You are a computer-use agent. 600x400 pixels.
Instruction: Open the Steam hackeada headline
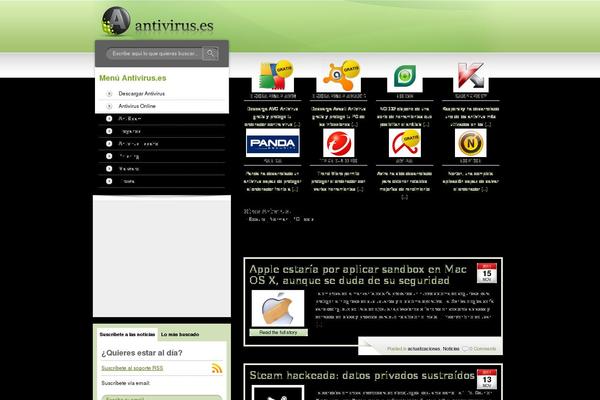click(362, 376)
